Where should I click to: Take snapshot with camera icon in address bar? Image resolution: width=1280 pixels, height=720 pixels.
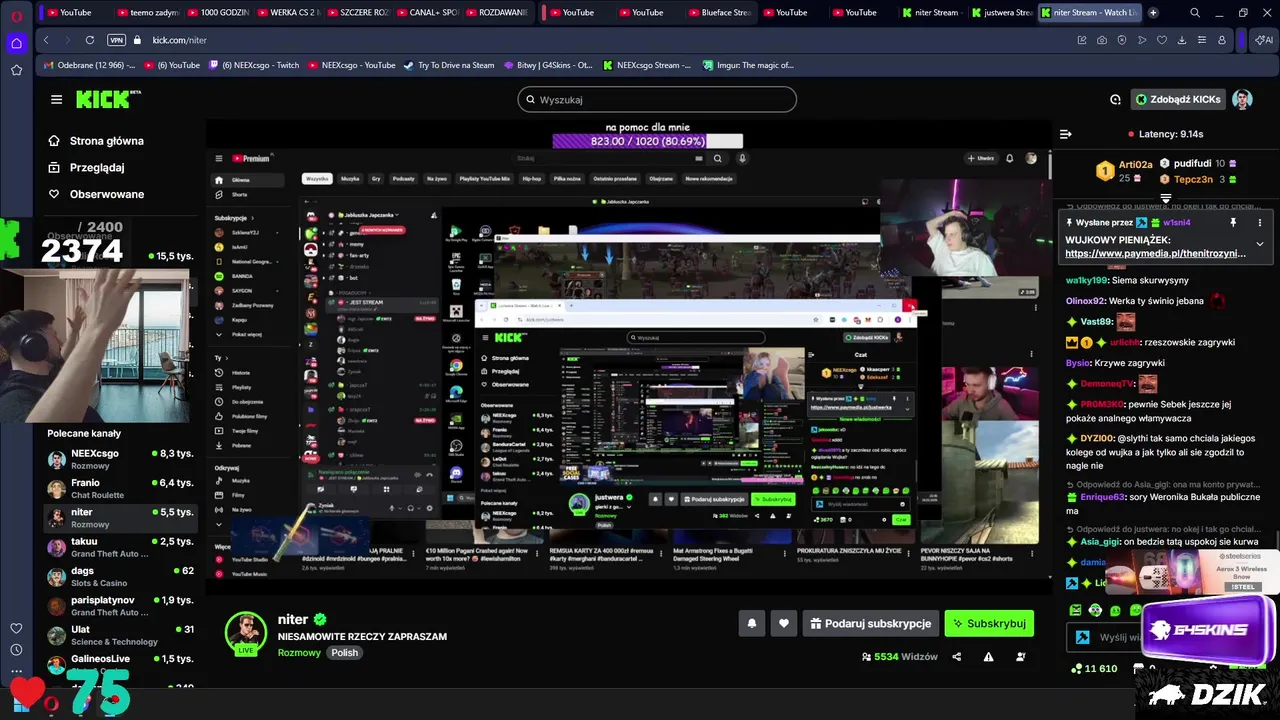point(1102,40)
